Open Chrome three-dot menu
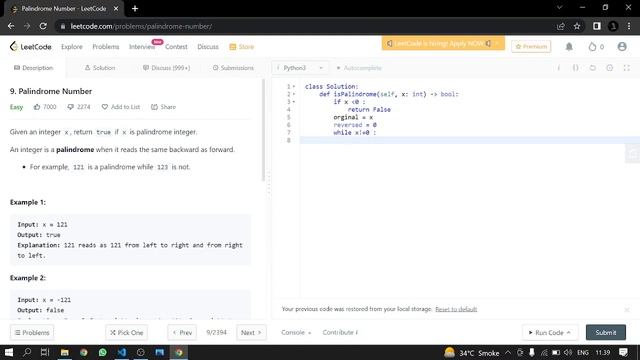 pyautogui.click(x=629, y=26)
